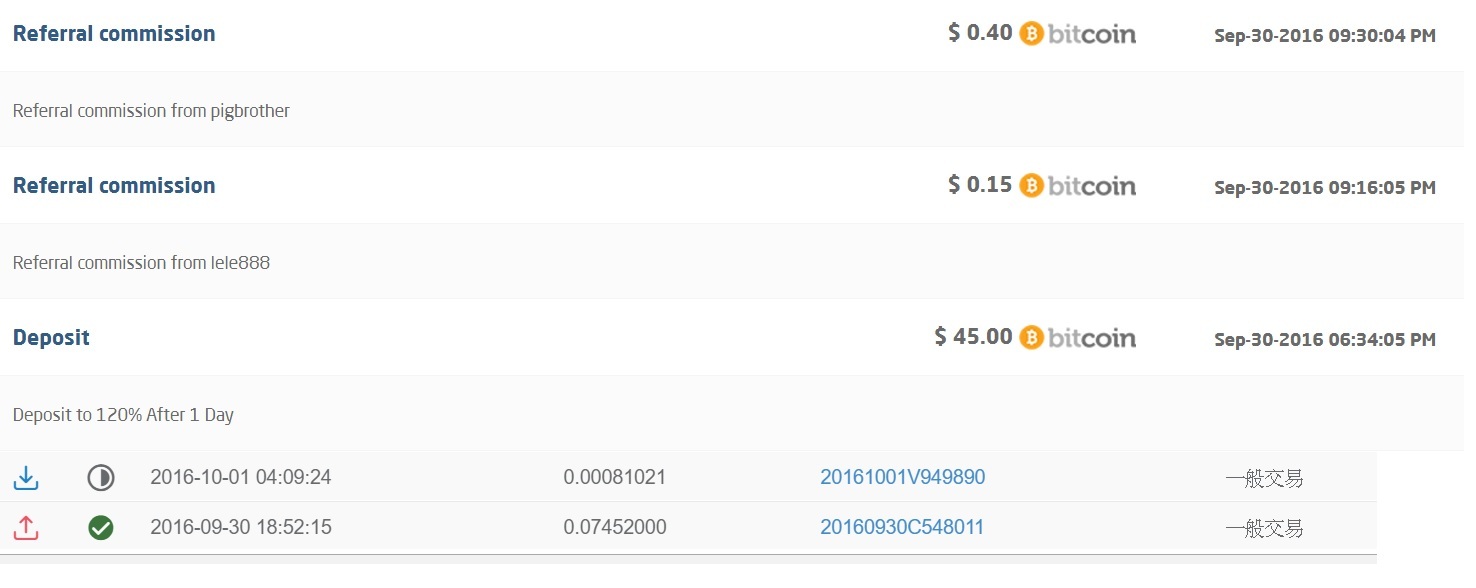
Task: Click the amount 0.00081021
Action: (x=615, y=478)
